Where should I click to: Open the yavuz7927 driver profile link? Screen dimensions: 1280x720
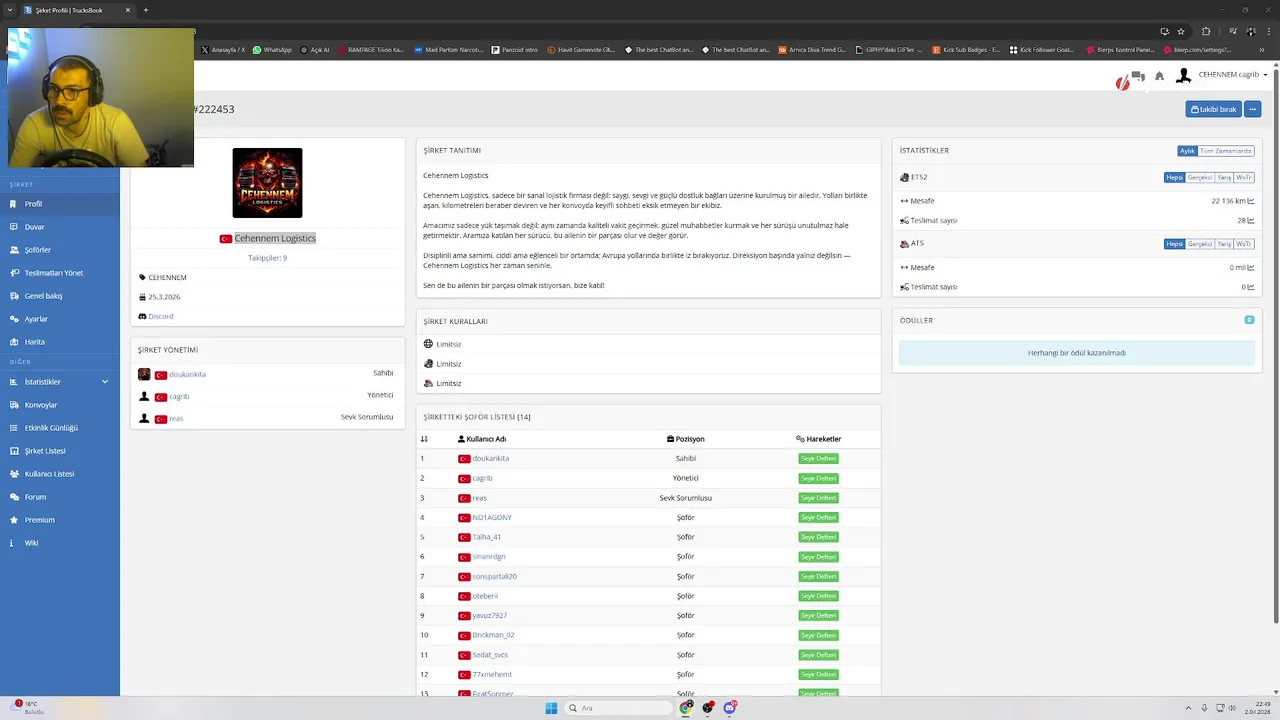click(x=489, y=616)
